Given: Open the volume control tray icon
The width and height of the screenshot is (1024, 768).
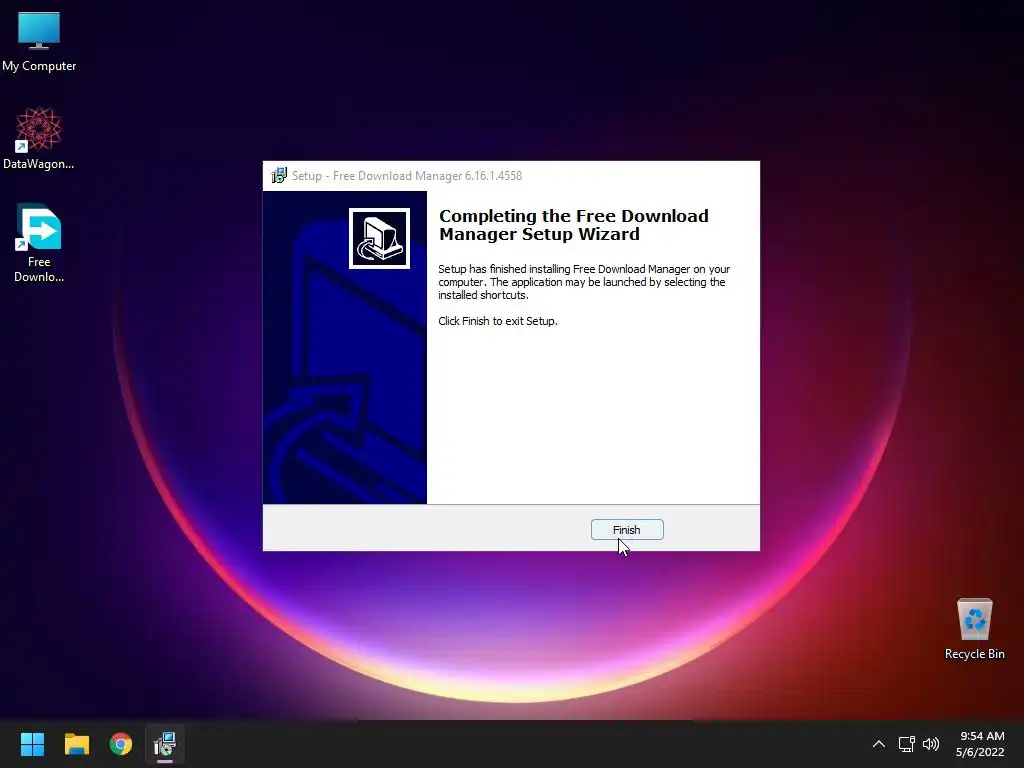Looking at the screenshot, I should click(931, 744).
